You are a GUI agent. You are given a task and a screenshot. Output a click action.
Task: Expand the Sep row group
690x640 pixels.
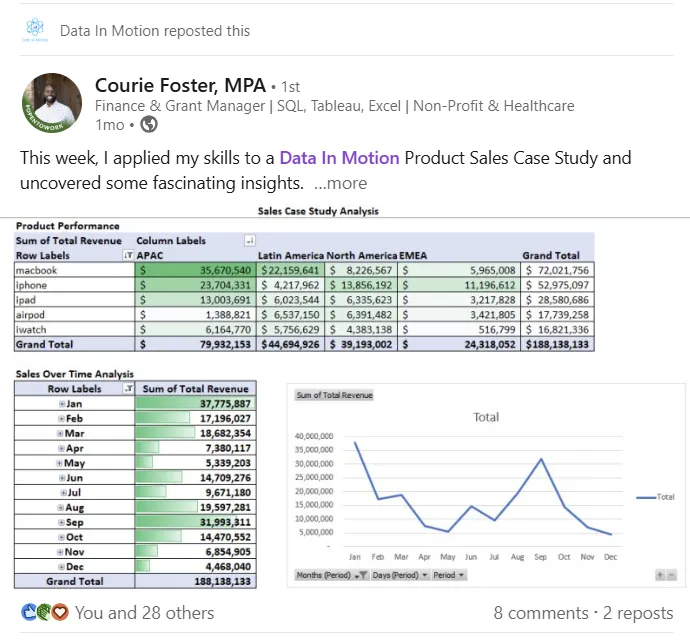click(x=62, y=522)
